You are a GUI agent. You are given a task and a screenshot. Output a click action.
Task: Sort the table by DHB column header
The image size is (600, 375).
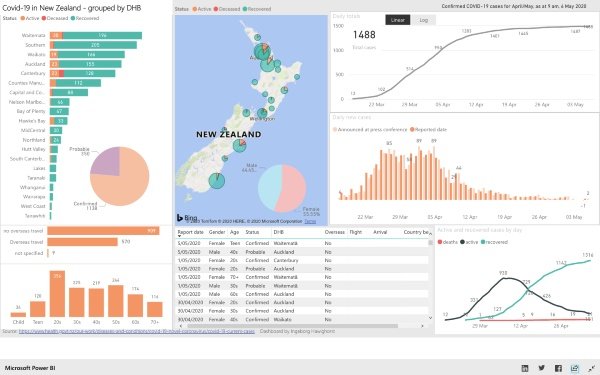pyautogui.click(x=278, y=232)
